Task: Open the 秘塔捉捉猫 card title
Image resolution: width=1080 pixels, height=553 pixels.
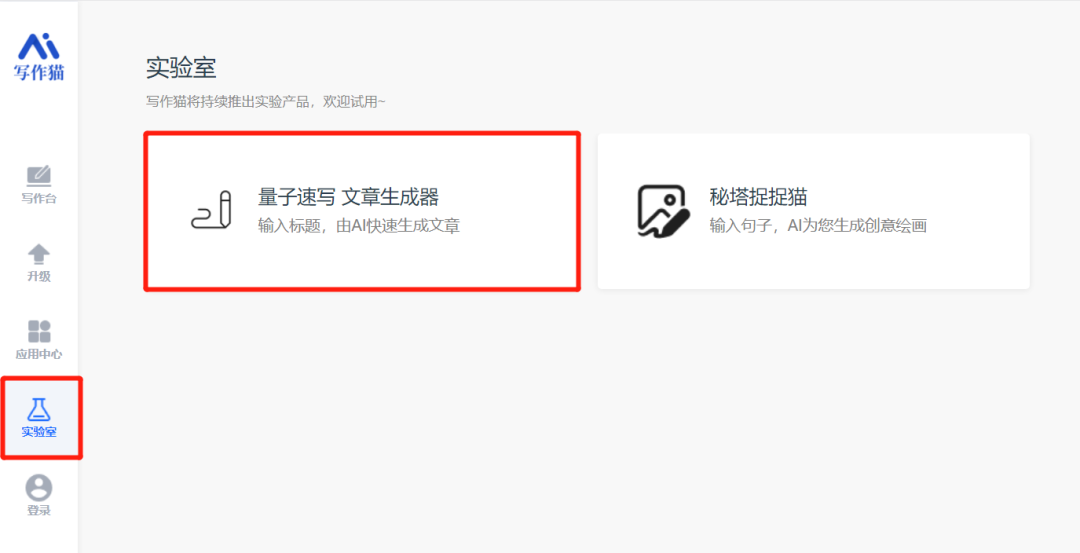Action: pos(758,197)
